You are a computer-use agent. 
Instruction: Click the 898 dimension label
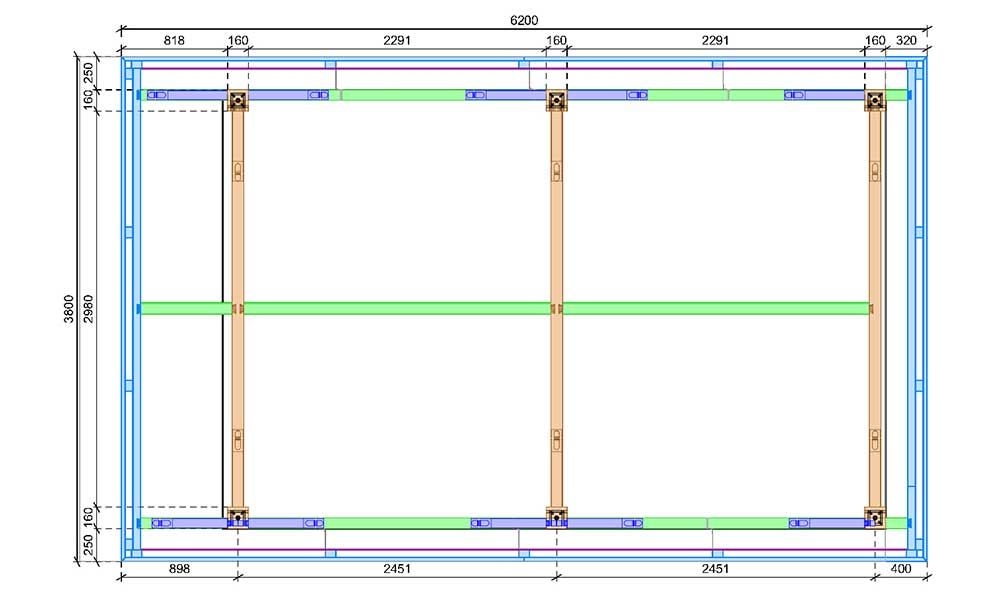[179, 569]
